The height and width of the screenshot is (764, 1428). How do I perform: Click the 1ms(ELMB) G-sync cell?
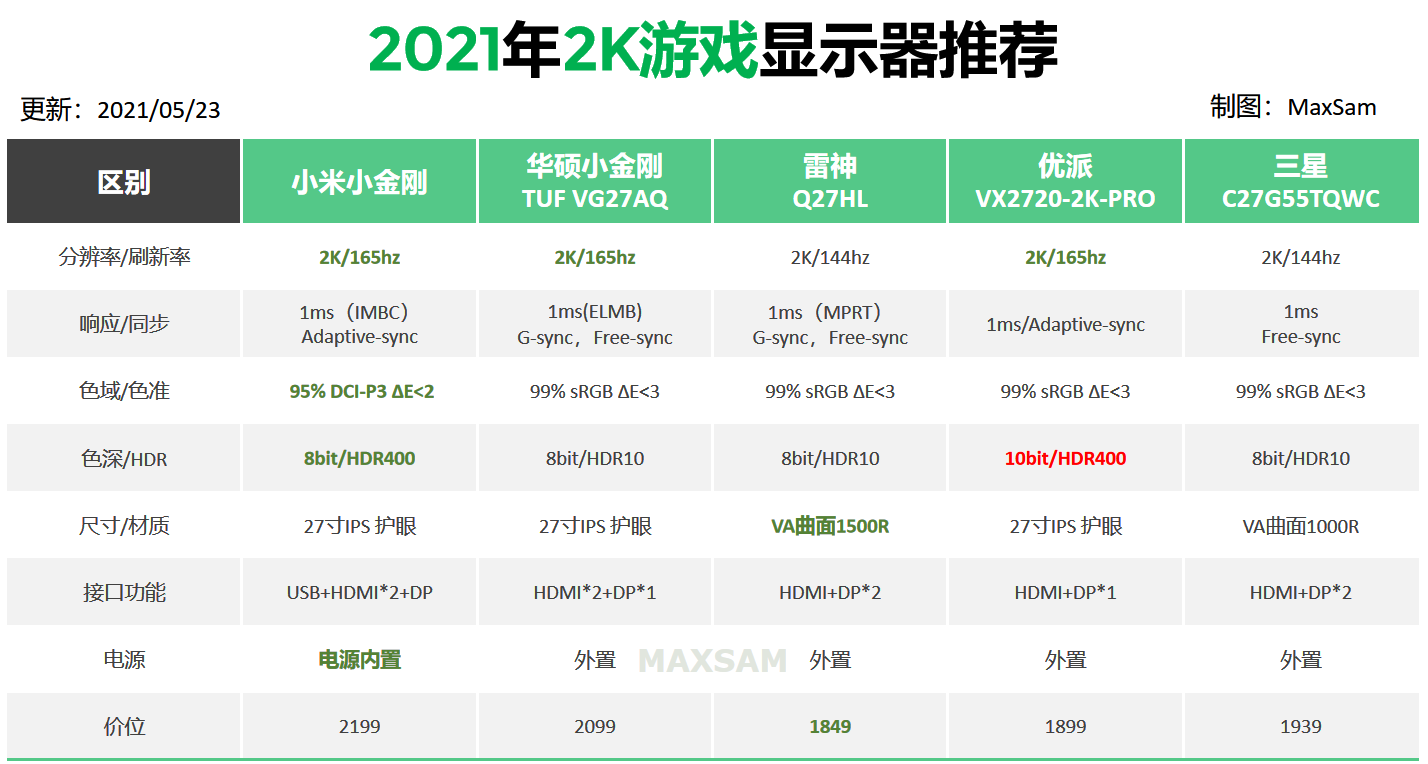[595, 324]
